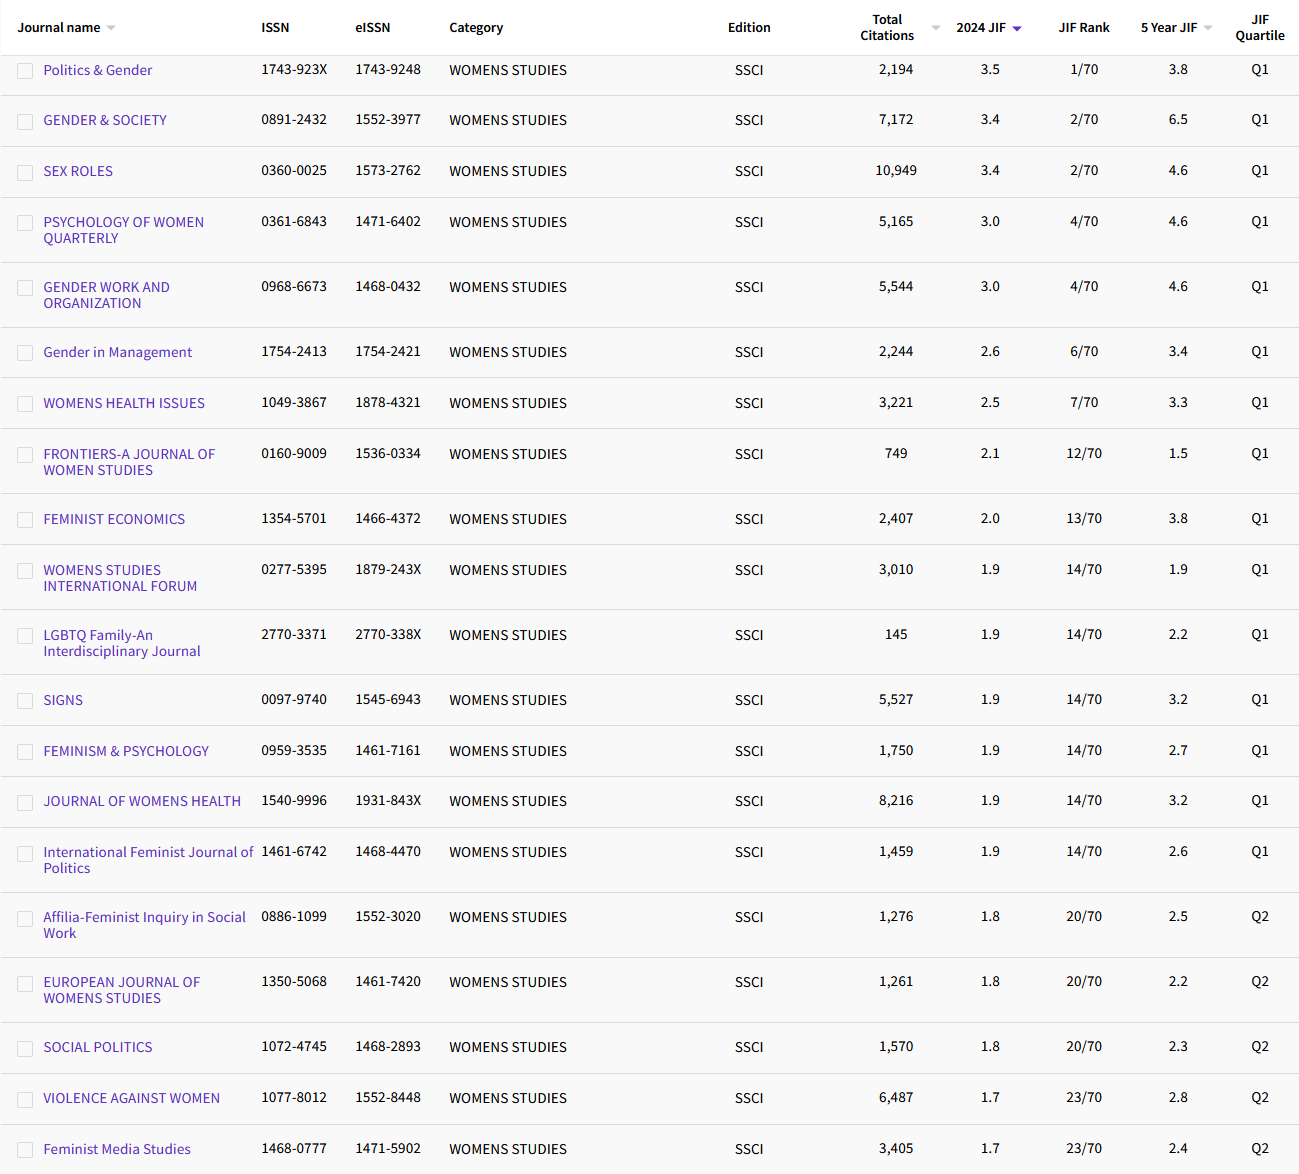Open WOMENS HEALTH ISSUES journal page
1299x1174 pixels.
[x=124, y=403]
